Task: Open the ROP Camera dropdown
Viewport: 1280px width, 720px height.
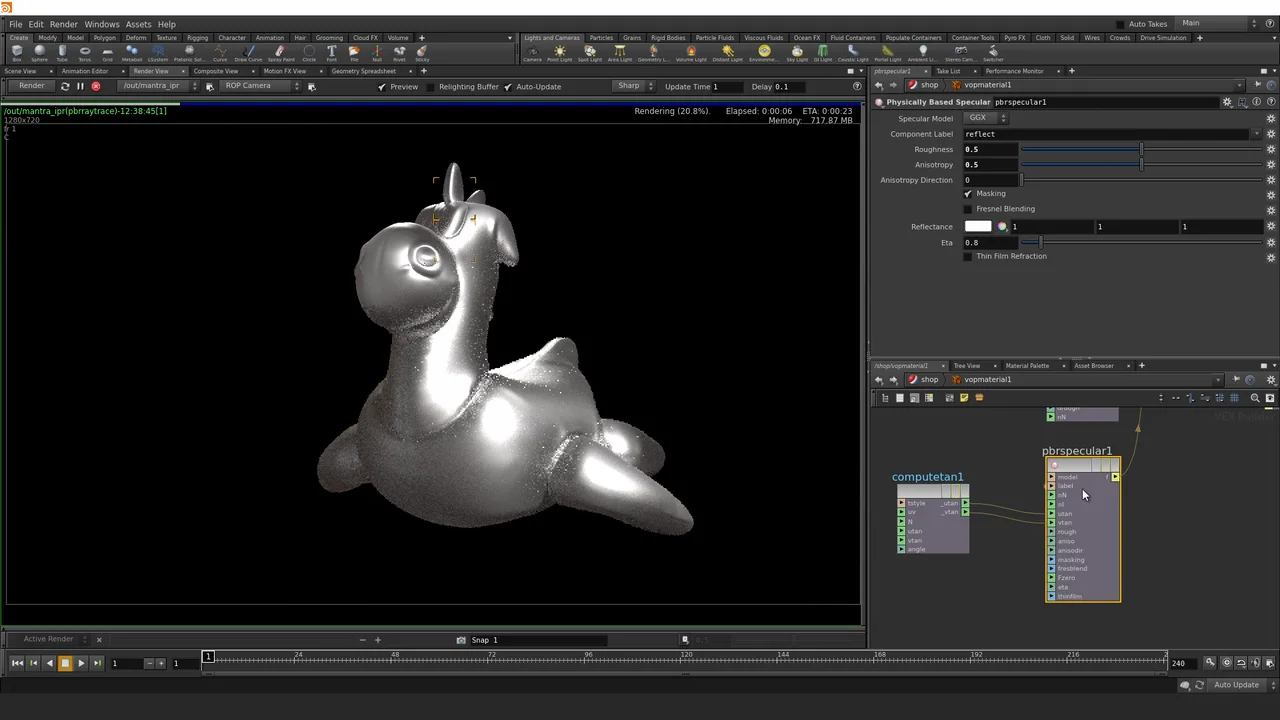Action: [x=259, y=86]
